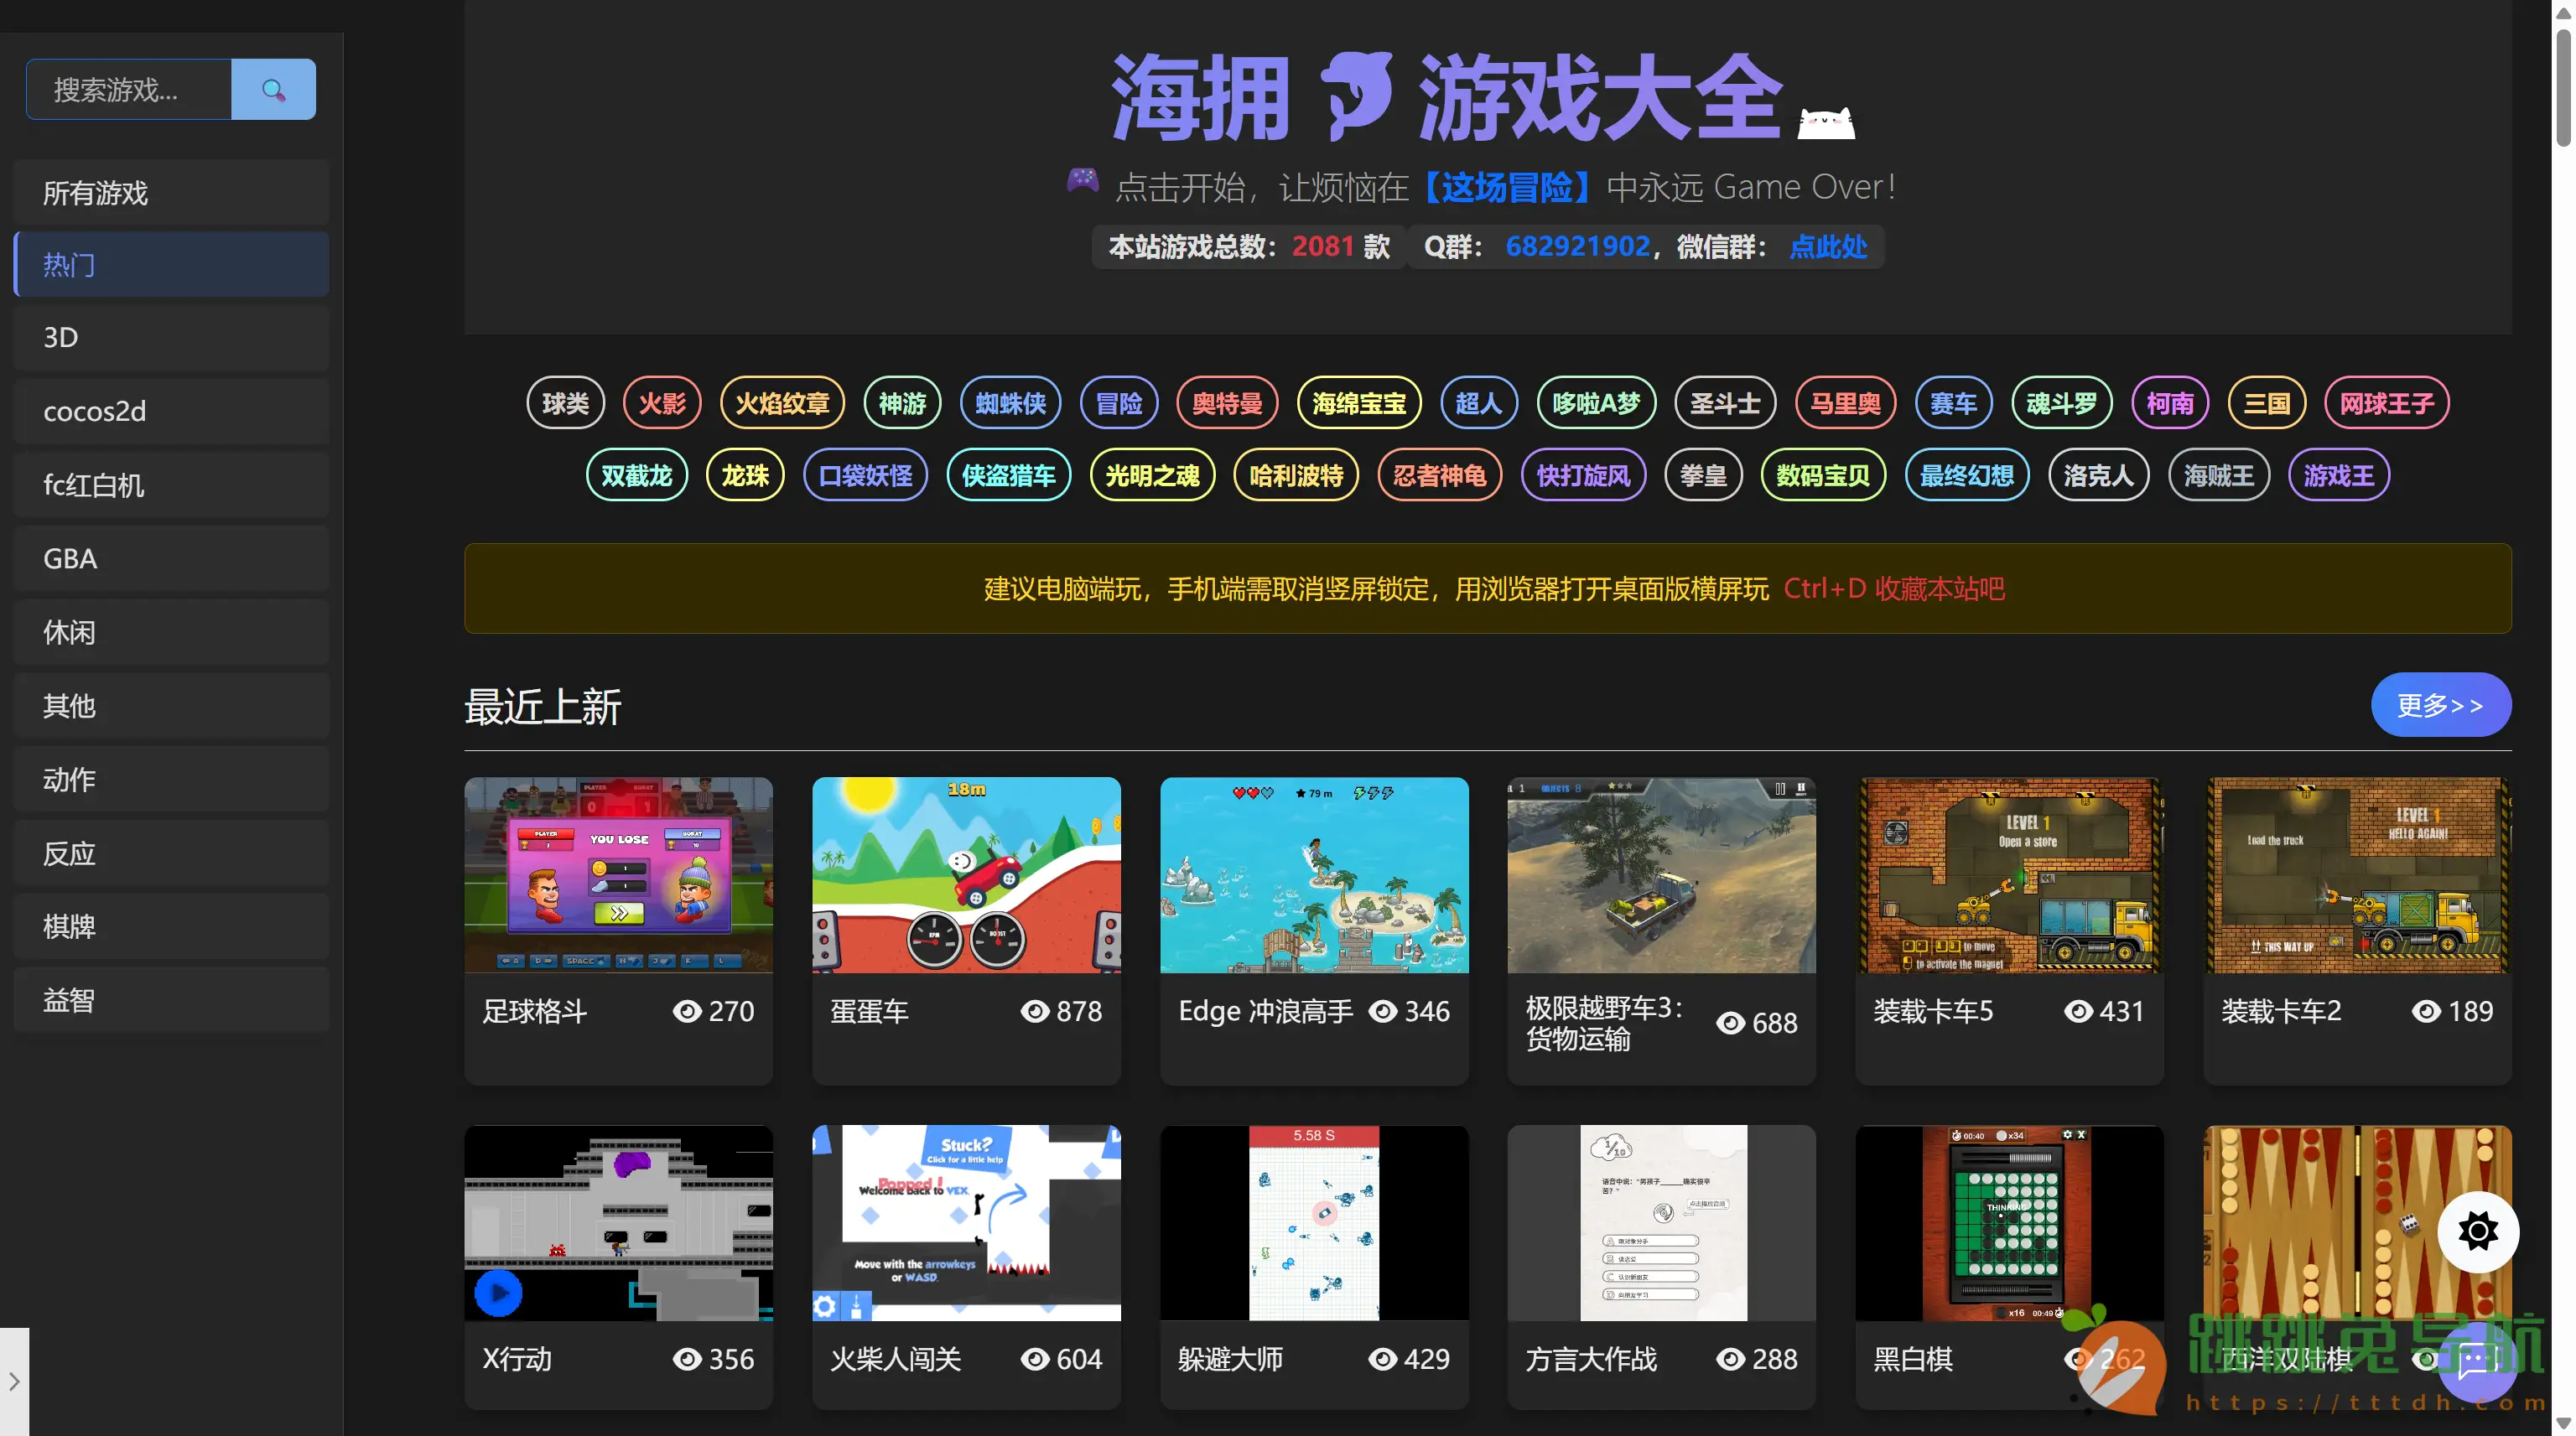Click the eye icon on 足球格斗 card

tap(686, 1011)
